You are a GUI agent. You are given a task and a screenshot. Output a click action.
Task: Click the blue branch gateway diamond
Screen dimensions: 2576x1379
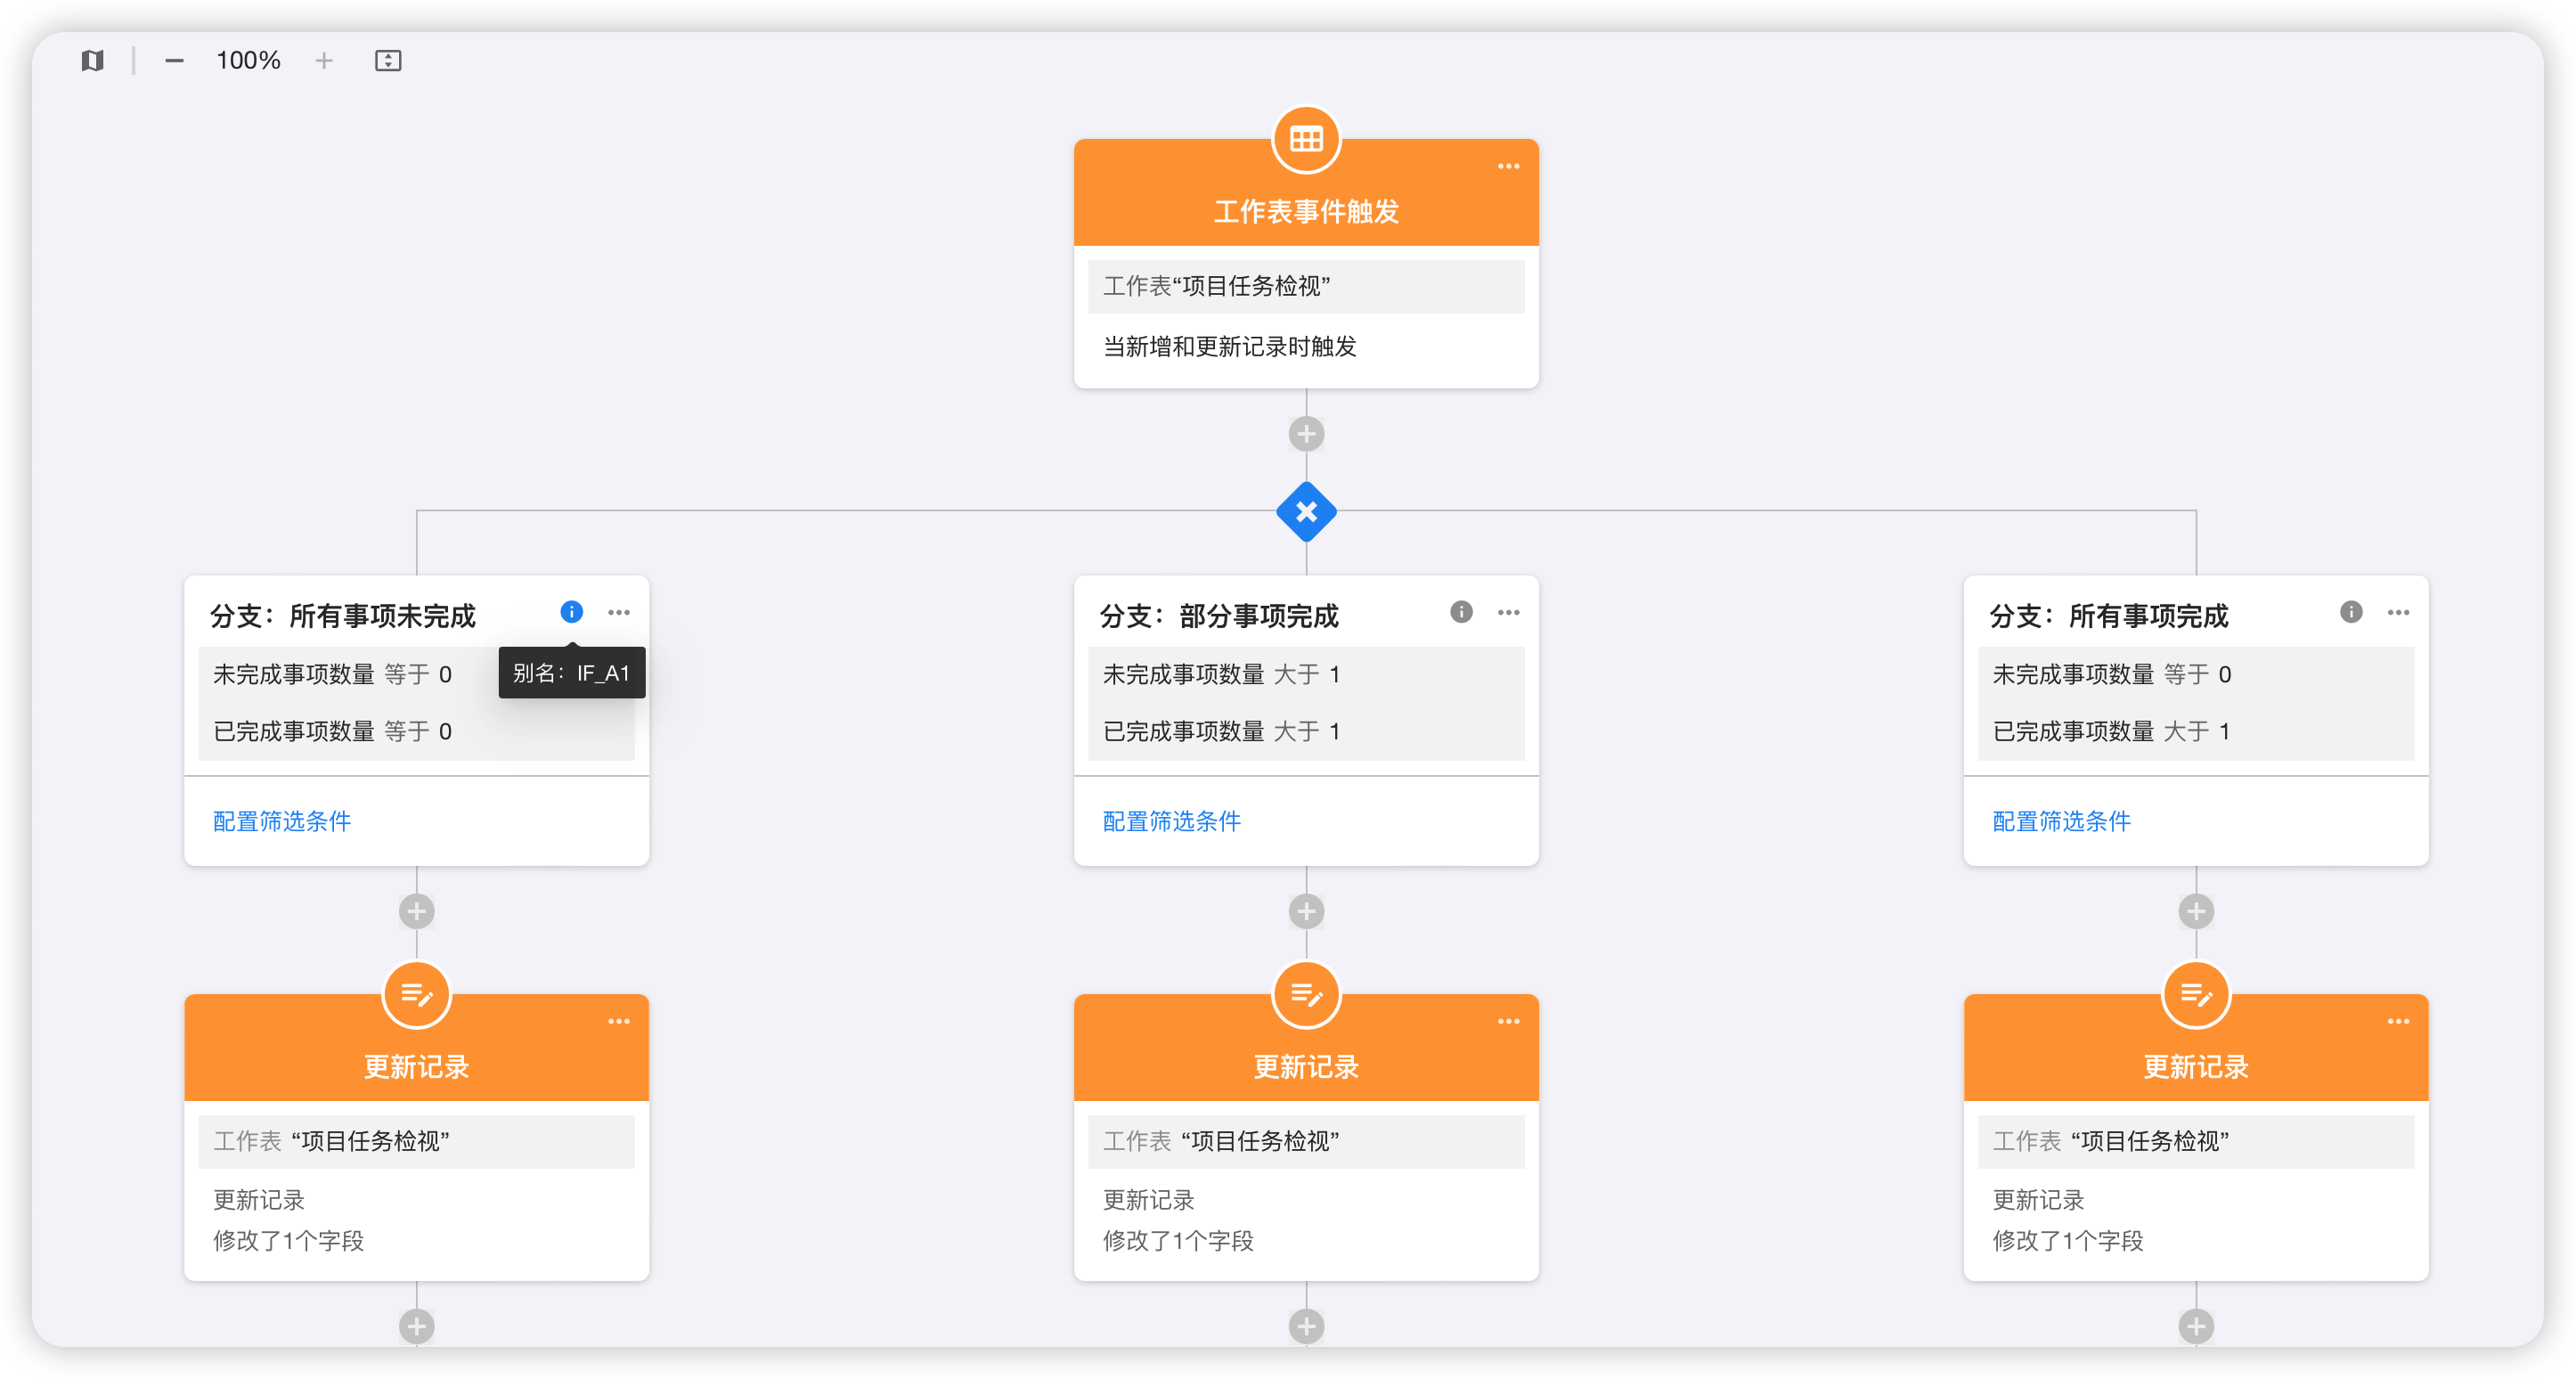coord(1306,512)
